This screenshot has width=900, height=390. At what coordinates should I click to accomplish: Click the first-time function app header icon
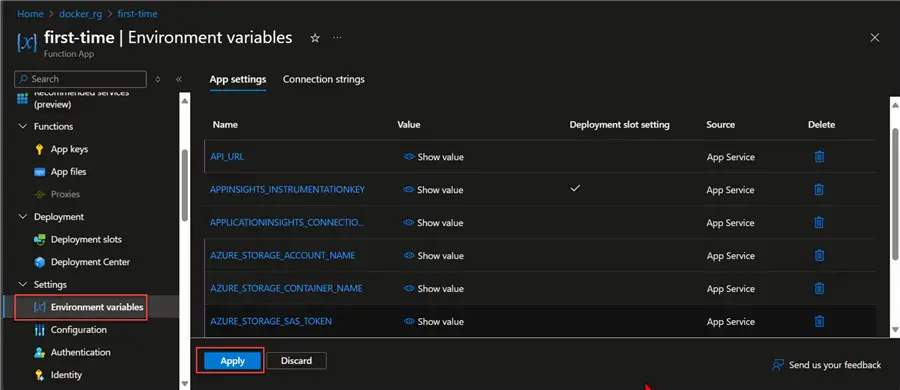(27, 43)
